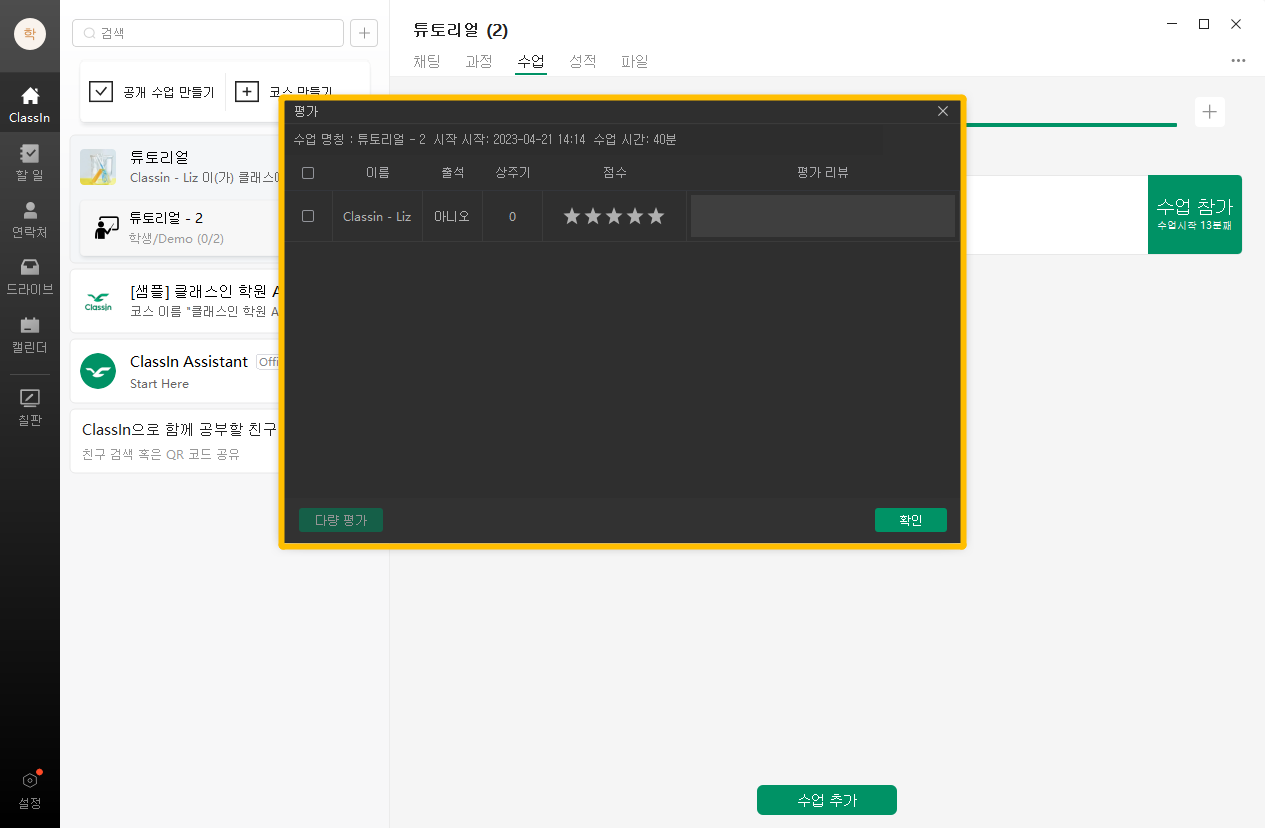This screenshot has width=1265, height=828.
Task: Open the 드라이브 drive sidebar icon
Action: click(x=30, y=277)
